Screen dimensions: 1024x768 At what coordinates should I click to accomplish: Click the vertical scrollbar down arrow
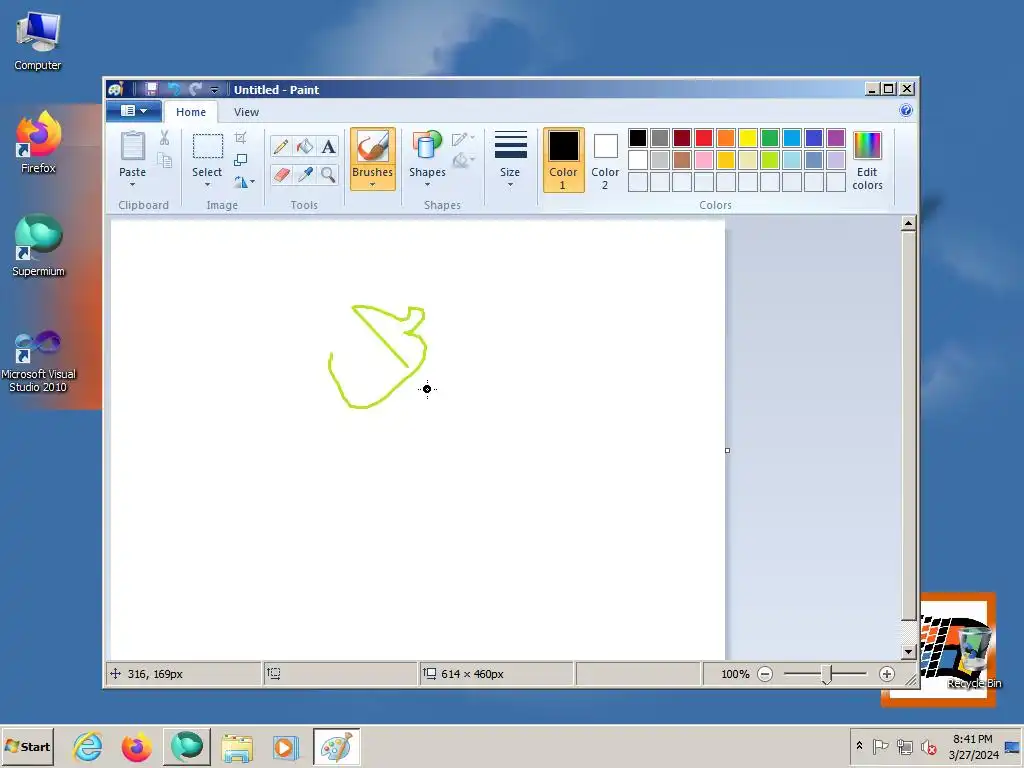(x=908, y=652)
